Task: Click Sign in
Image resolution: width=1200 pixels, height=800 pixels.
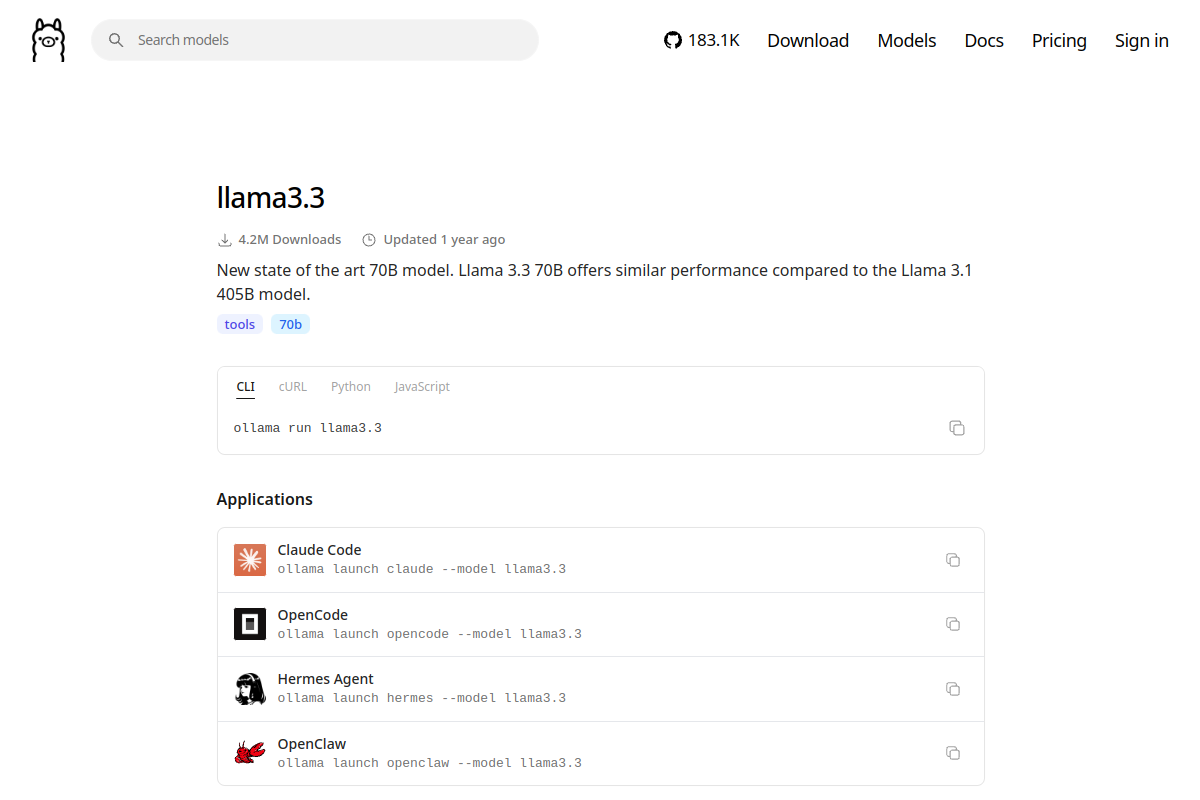Action: [x=1142, y=40]
